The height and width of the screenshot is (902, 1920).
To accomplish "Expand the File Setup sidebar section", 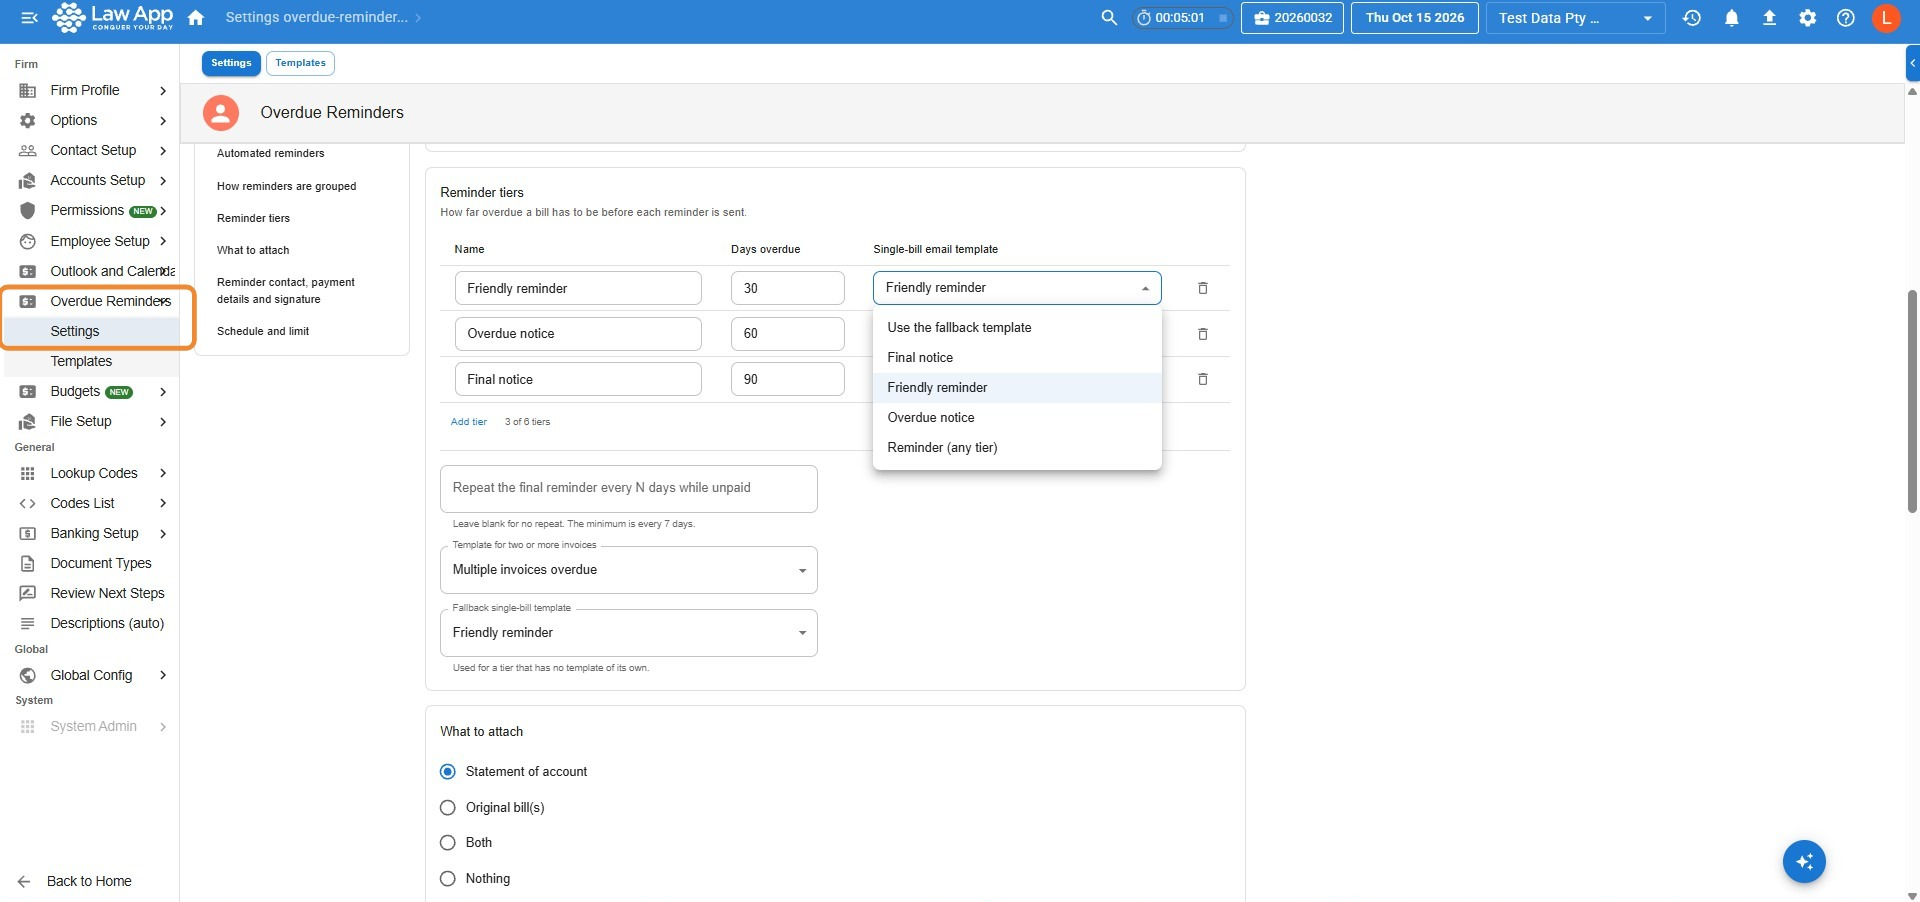I will pyautogui.click(x=163, y=422).
